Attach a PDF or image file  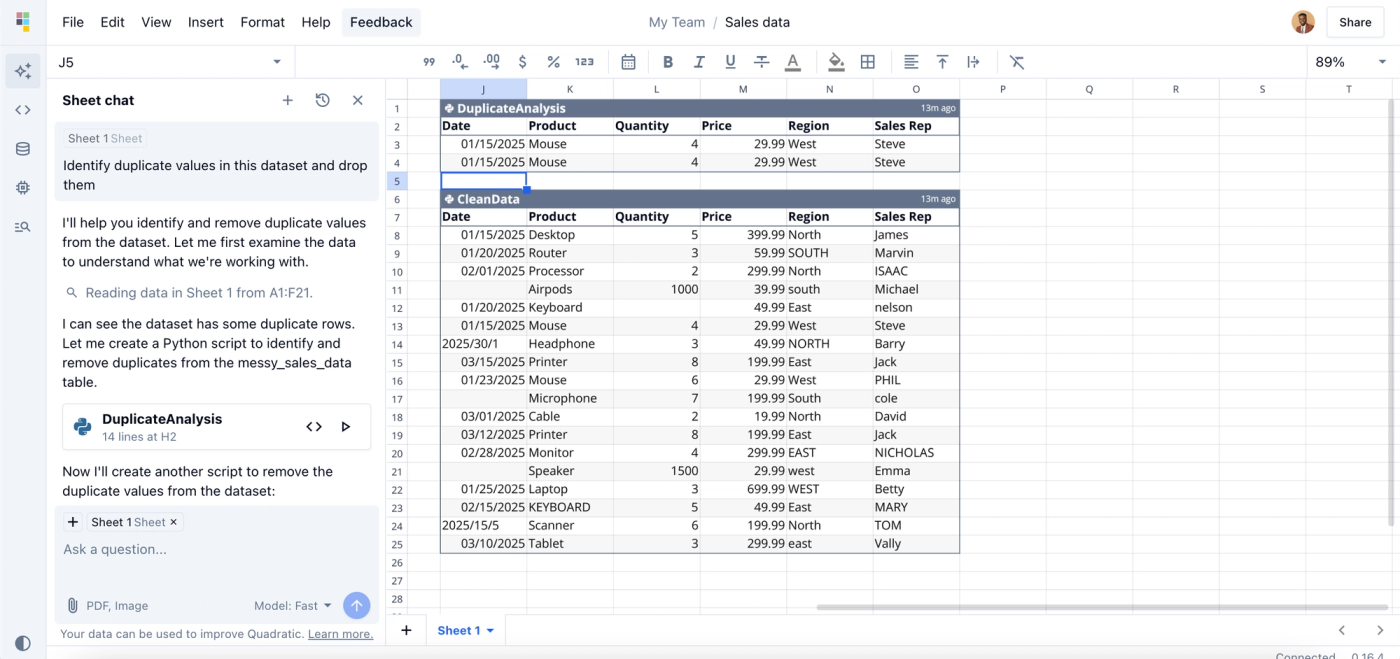pyautogui.click(x=107, y=605)
